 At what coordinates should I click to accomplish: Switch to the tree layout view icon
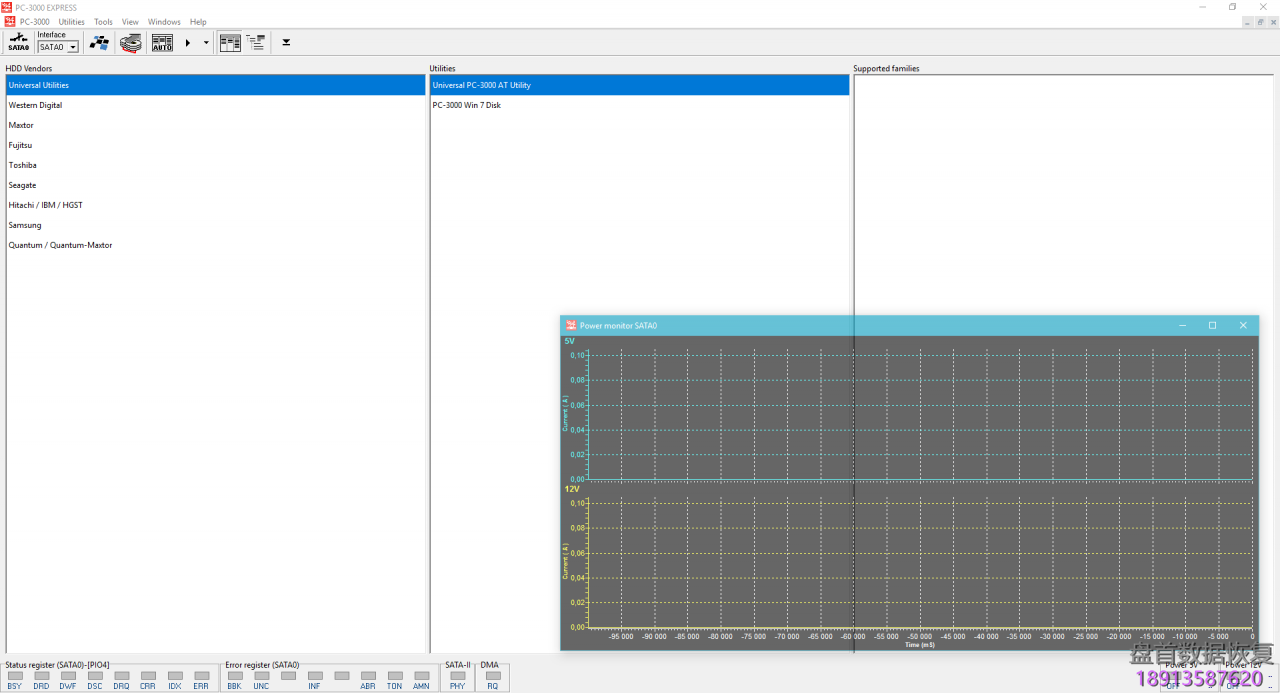pos(256,42)
